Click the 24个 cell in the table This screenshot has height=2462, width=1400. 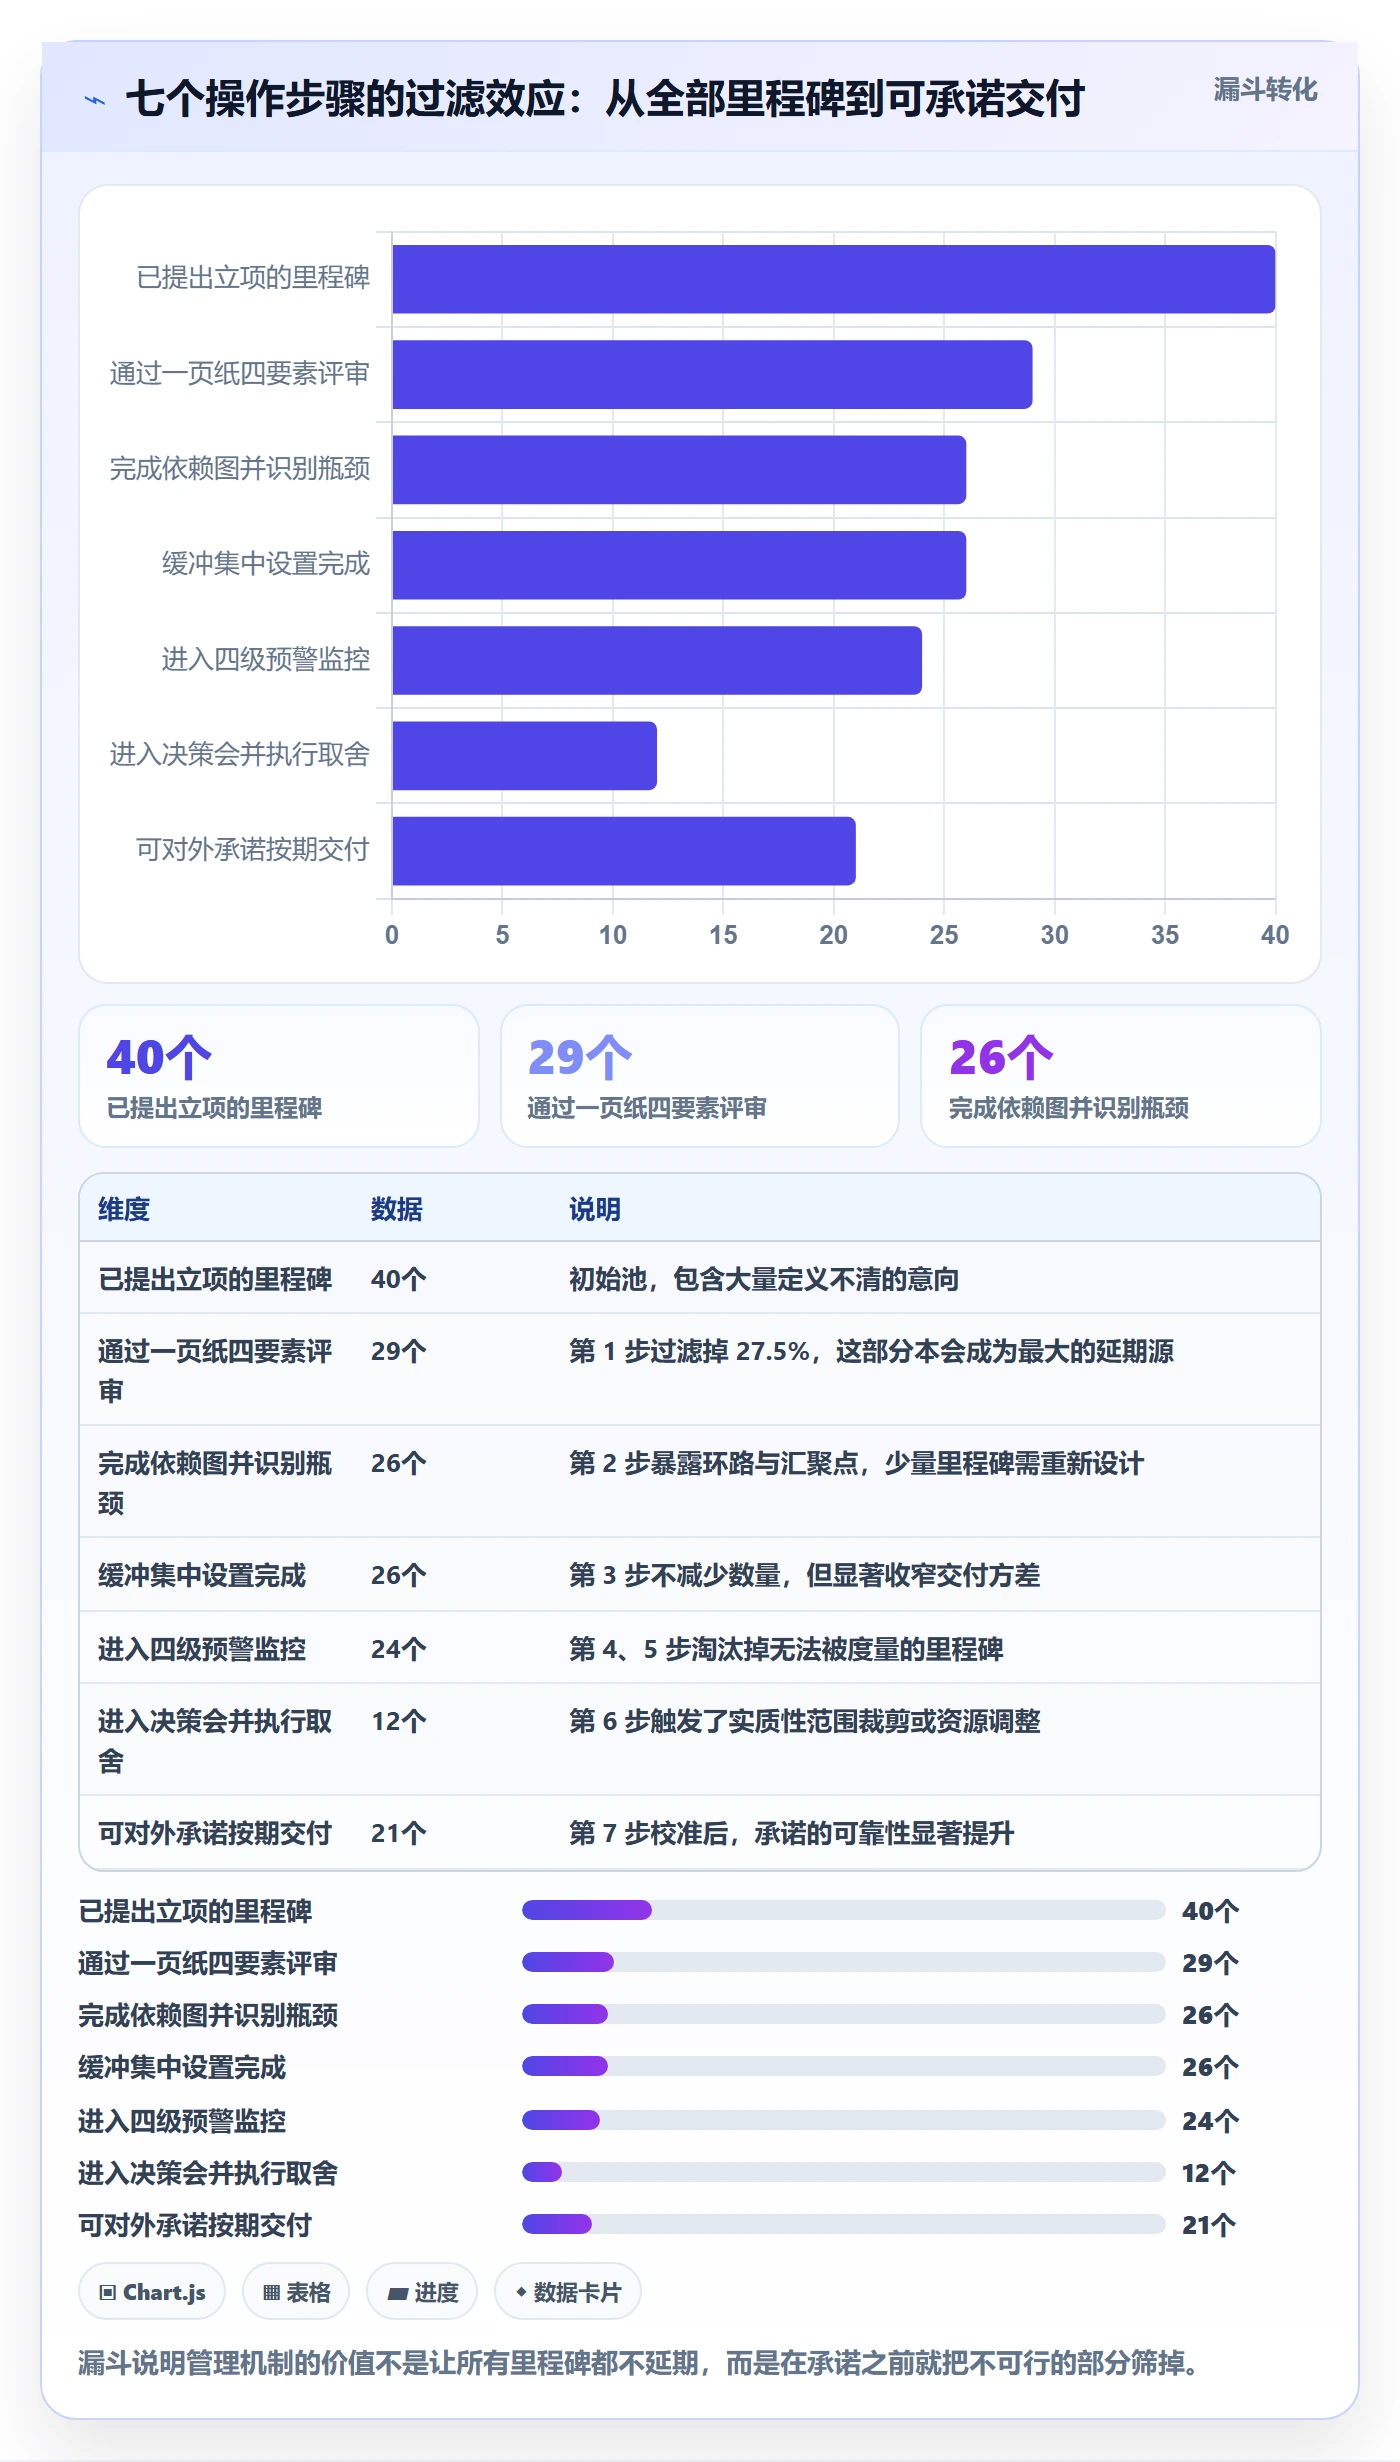tap(399, 1649)
